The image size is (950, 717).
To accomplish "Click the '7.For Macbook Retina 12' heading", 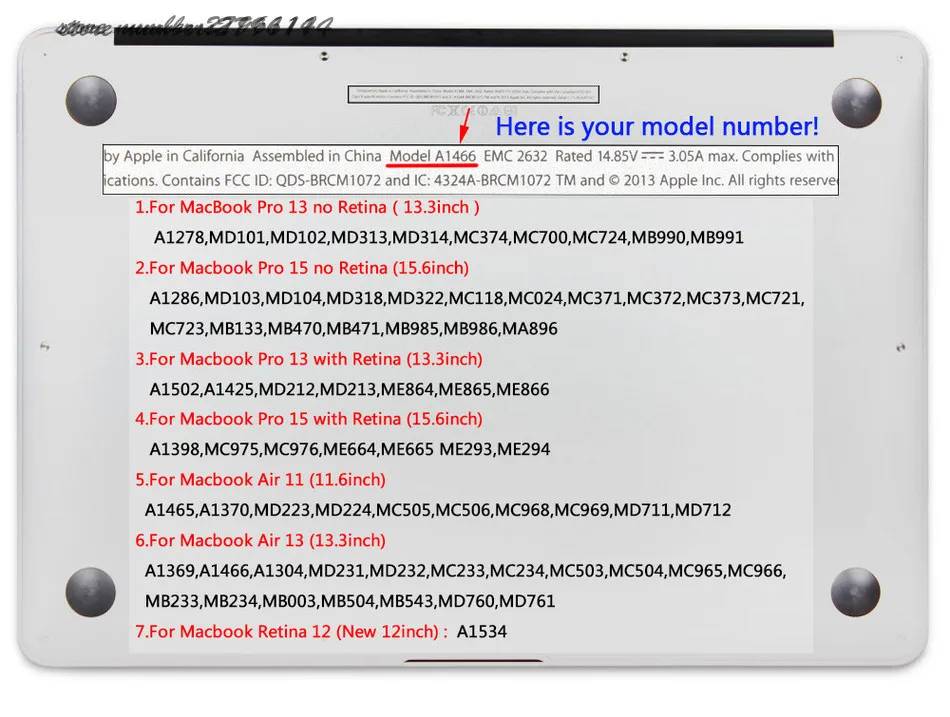I will (x=291, y=632).
